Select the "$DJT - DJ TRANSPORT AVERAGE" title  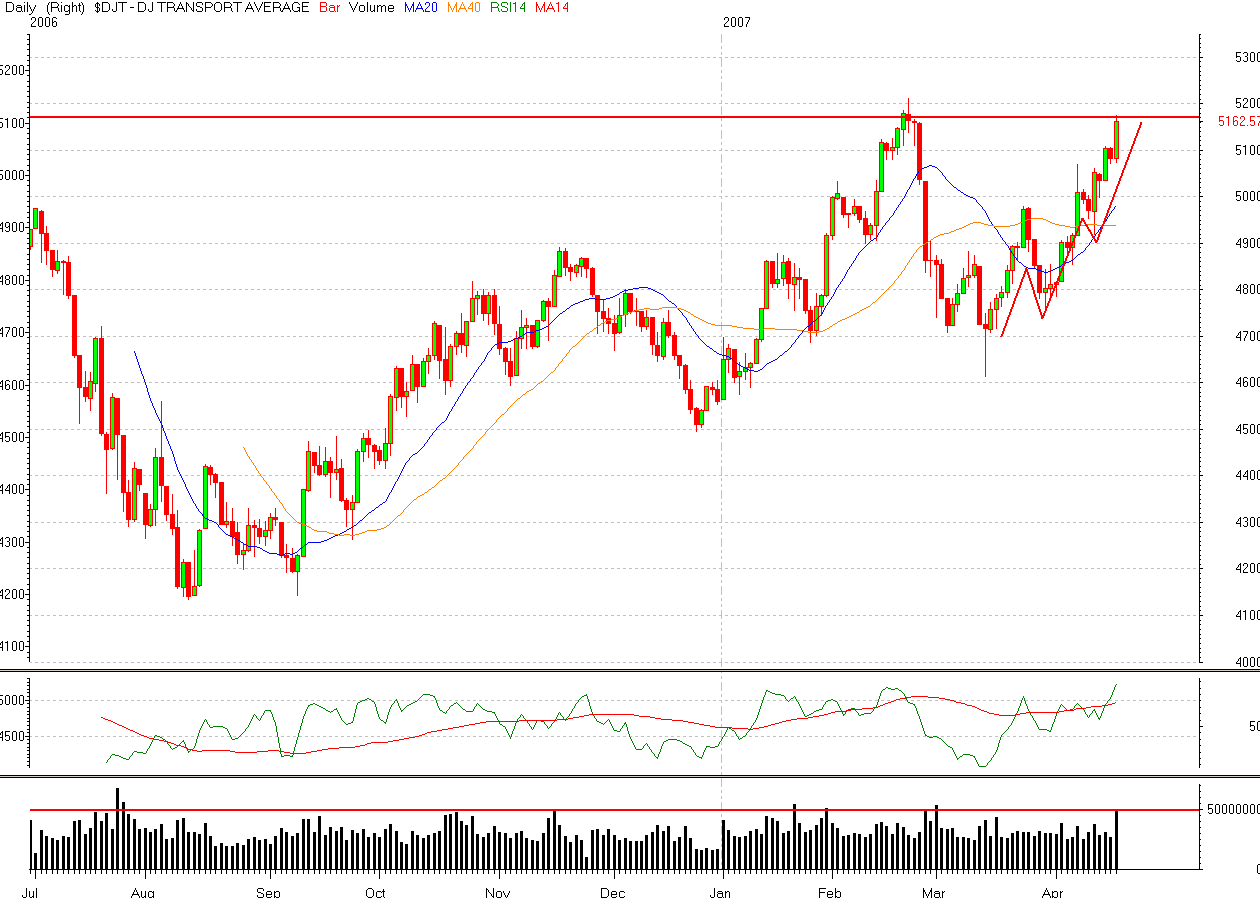[201, 8]
